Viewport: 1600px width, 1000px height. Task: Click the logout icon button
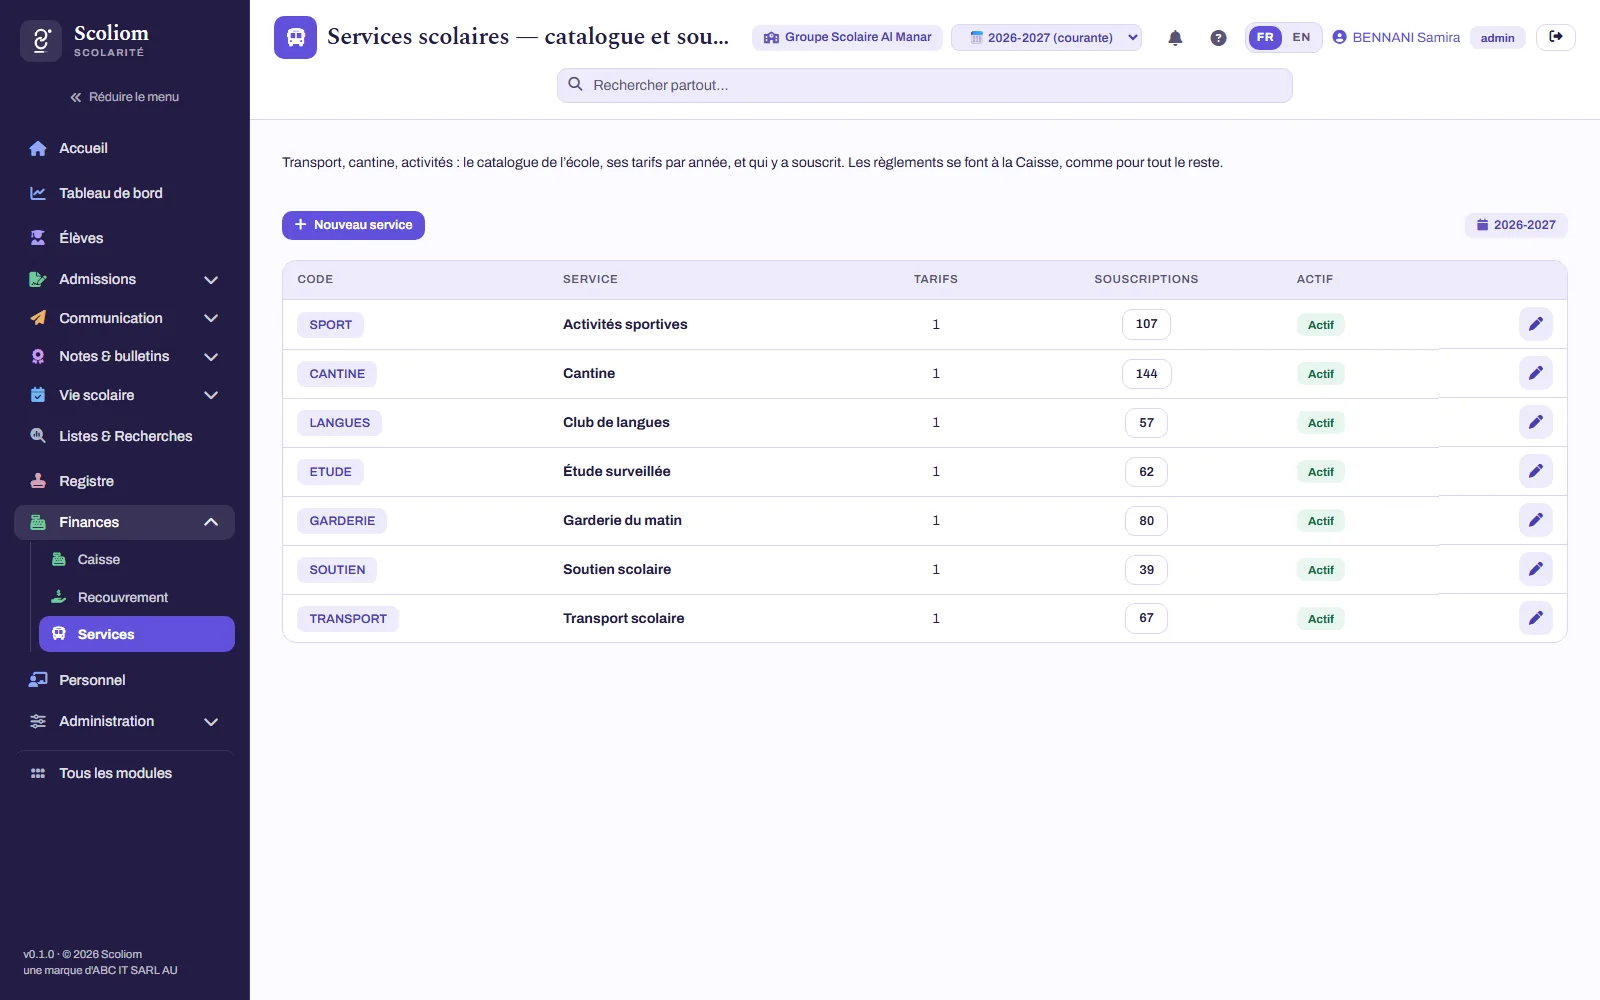[x=1555, y=37]
